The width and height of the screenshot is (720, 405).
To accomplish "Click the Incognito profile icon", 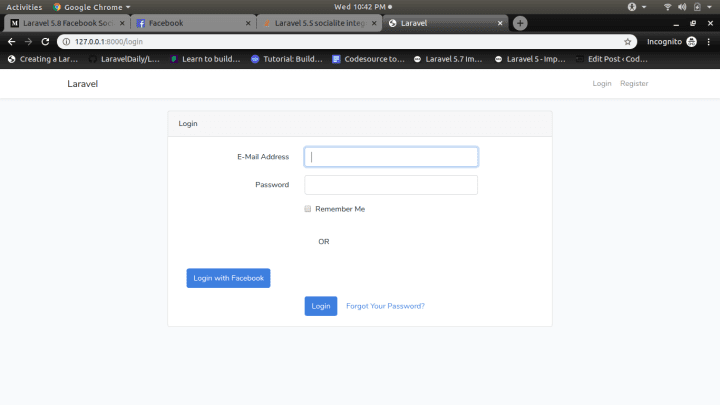I will tap(692, 42).
